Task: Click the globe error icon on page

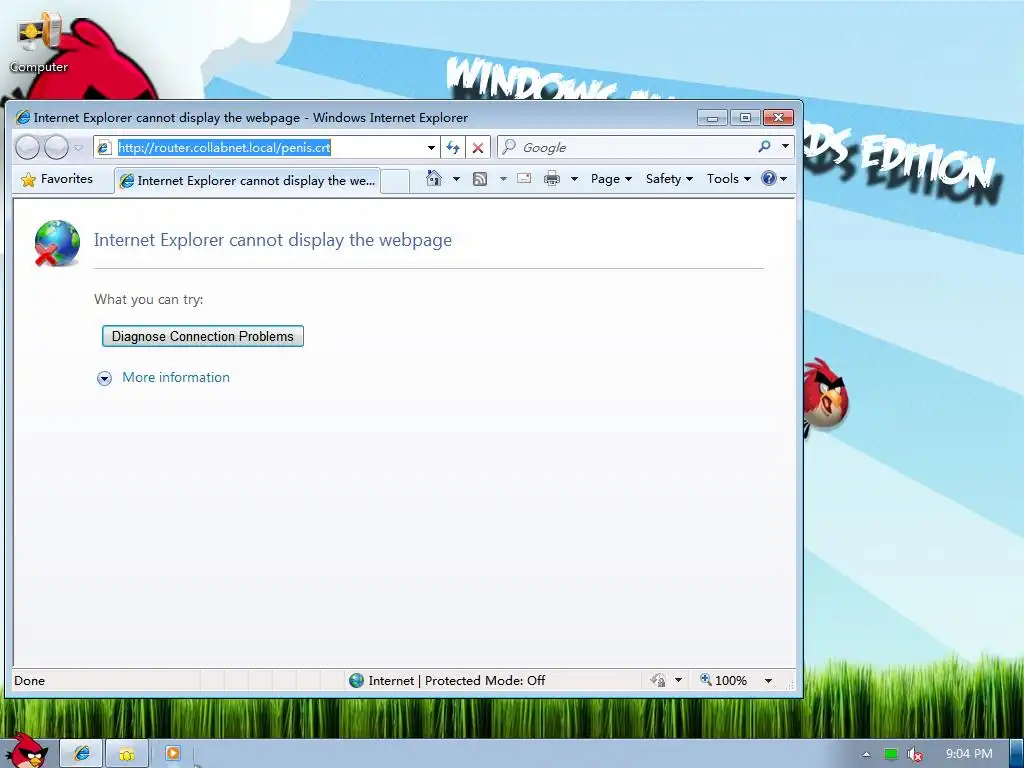Action: click(x=57, y=244)
